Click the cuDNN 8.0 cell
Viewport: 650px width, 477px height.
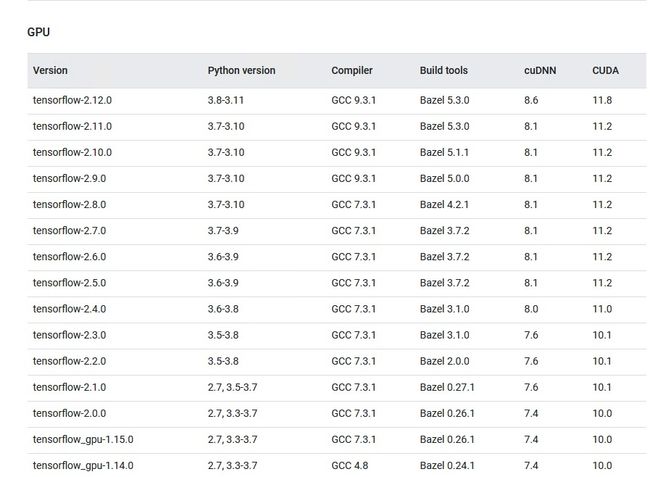click(531, 309)
